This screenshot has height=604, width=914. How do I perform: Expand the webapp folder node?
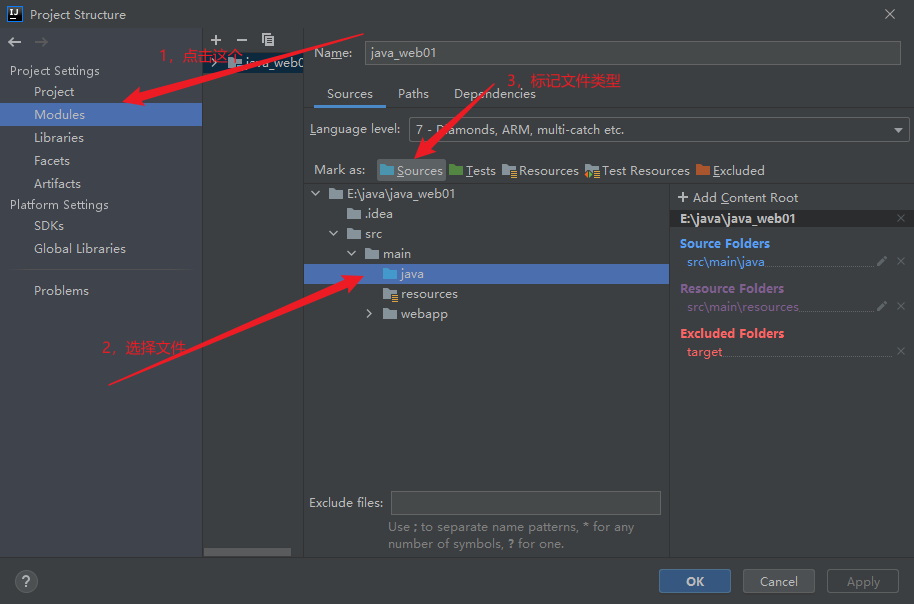[370, 314]
